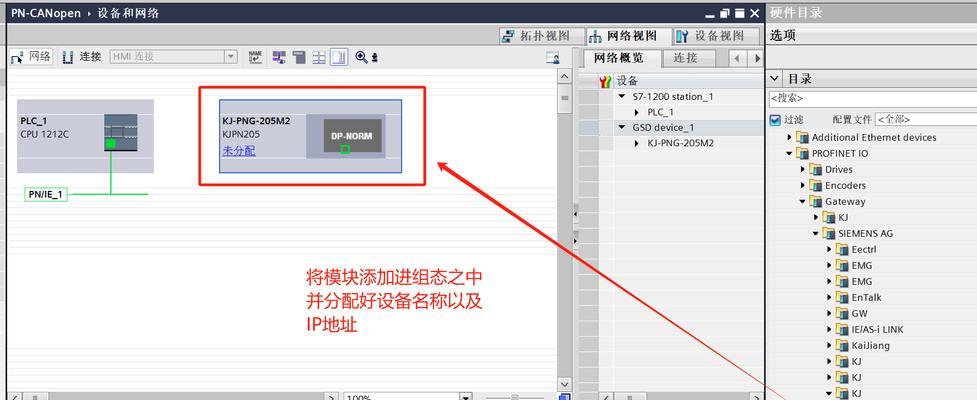Click the 未分配 not-assigned link
The height and width of the screenshot is (400, 977).
click(x=239, y=151)
